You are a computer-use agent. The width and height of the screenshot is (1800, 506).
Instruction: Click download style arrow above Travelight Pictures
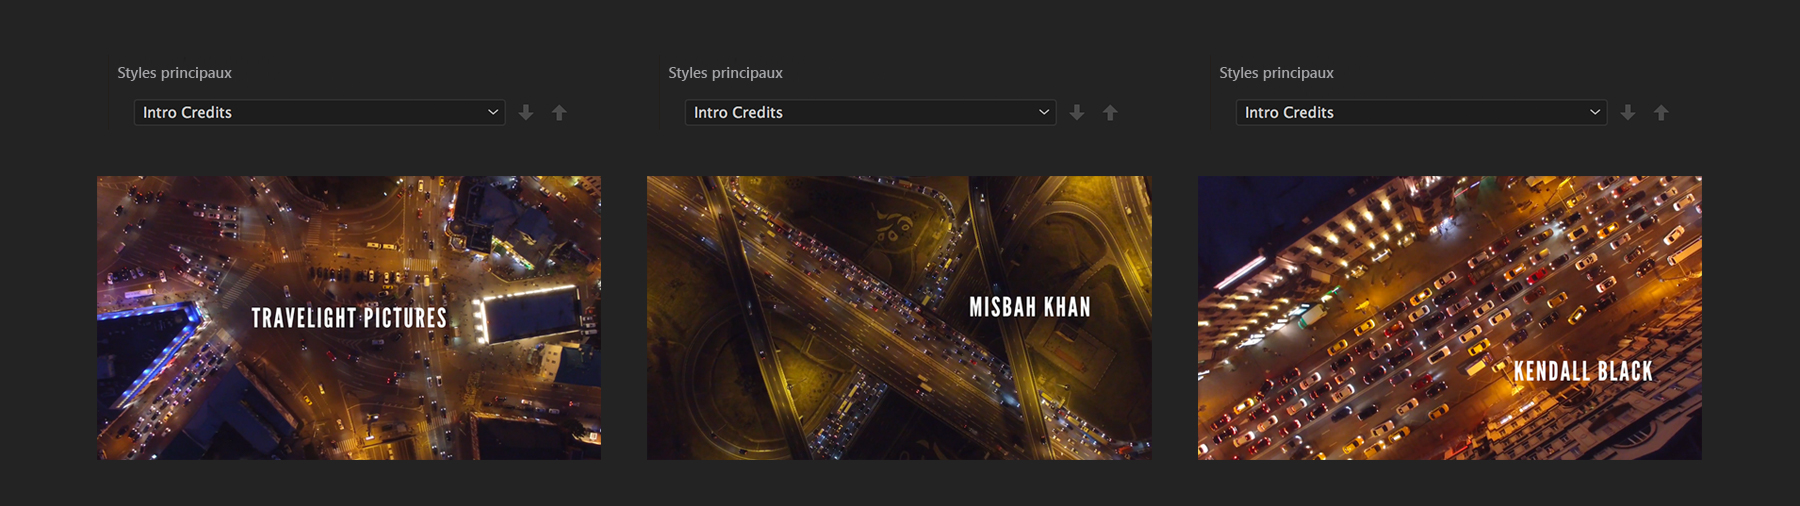526,113
